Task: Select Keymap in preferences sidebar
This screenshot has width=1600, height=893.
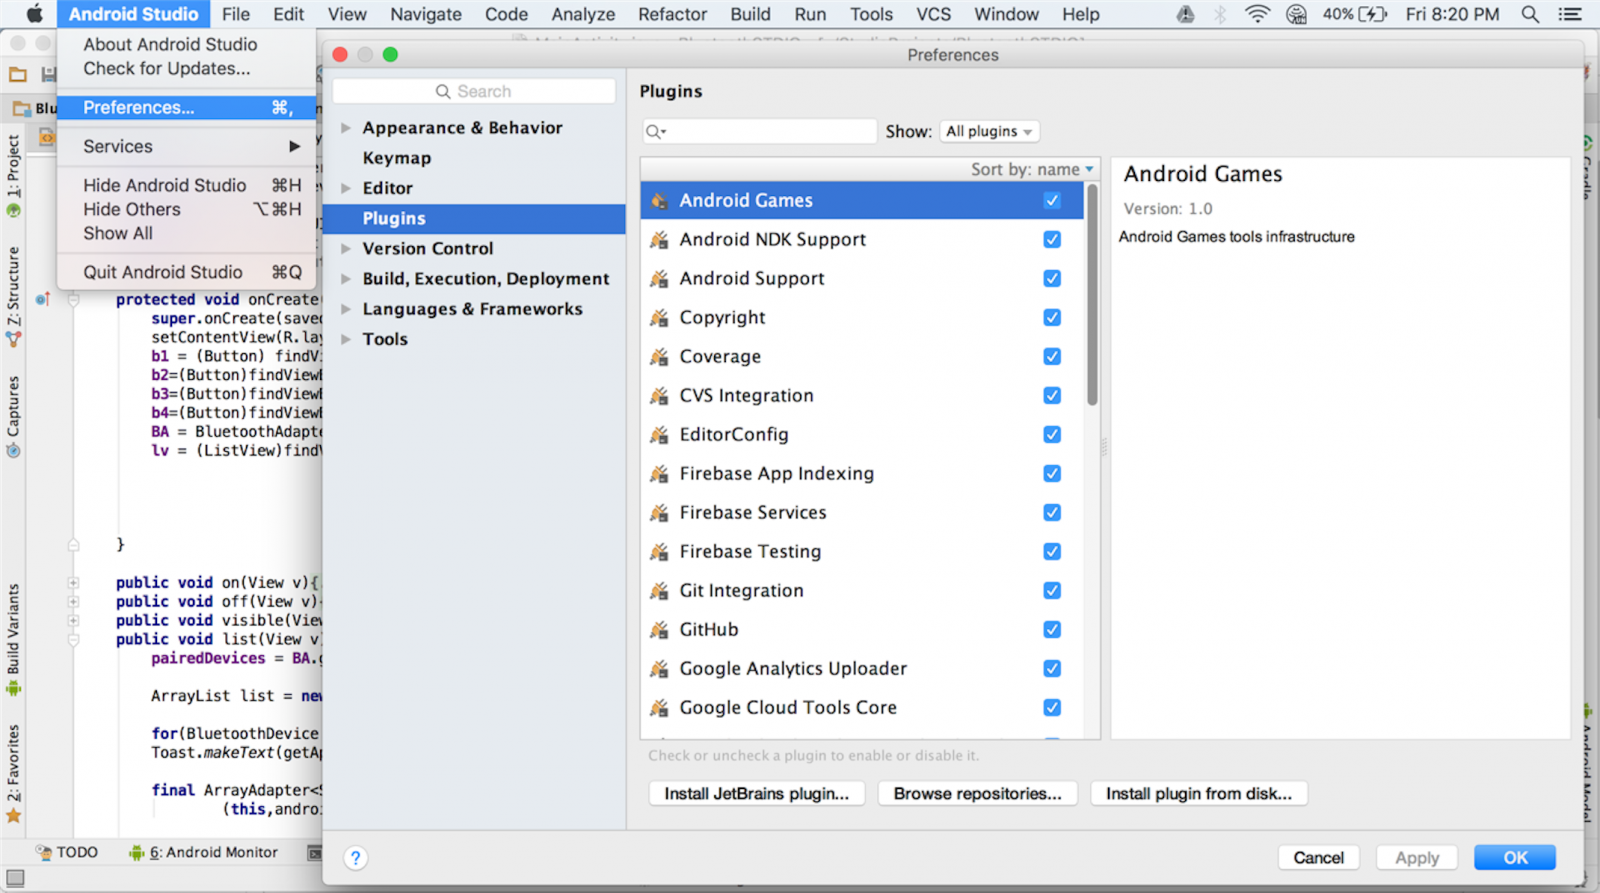Action: tap(397, 158)
